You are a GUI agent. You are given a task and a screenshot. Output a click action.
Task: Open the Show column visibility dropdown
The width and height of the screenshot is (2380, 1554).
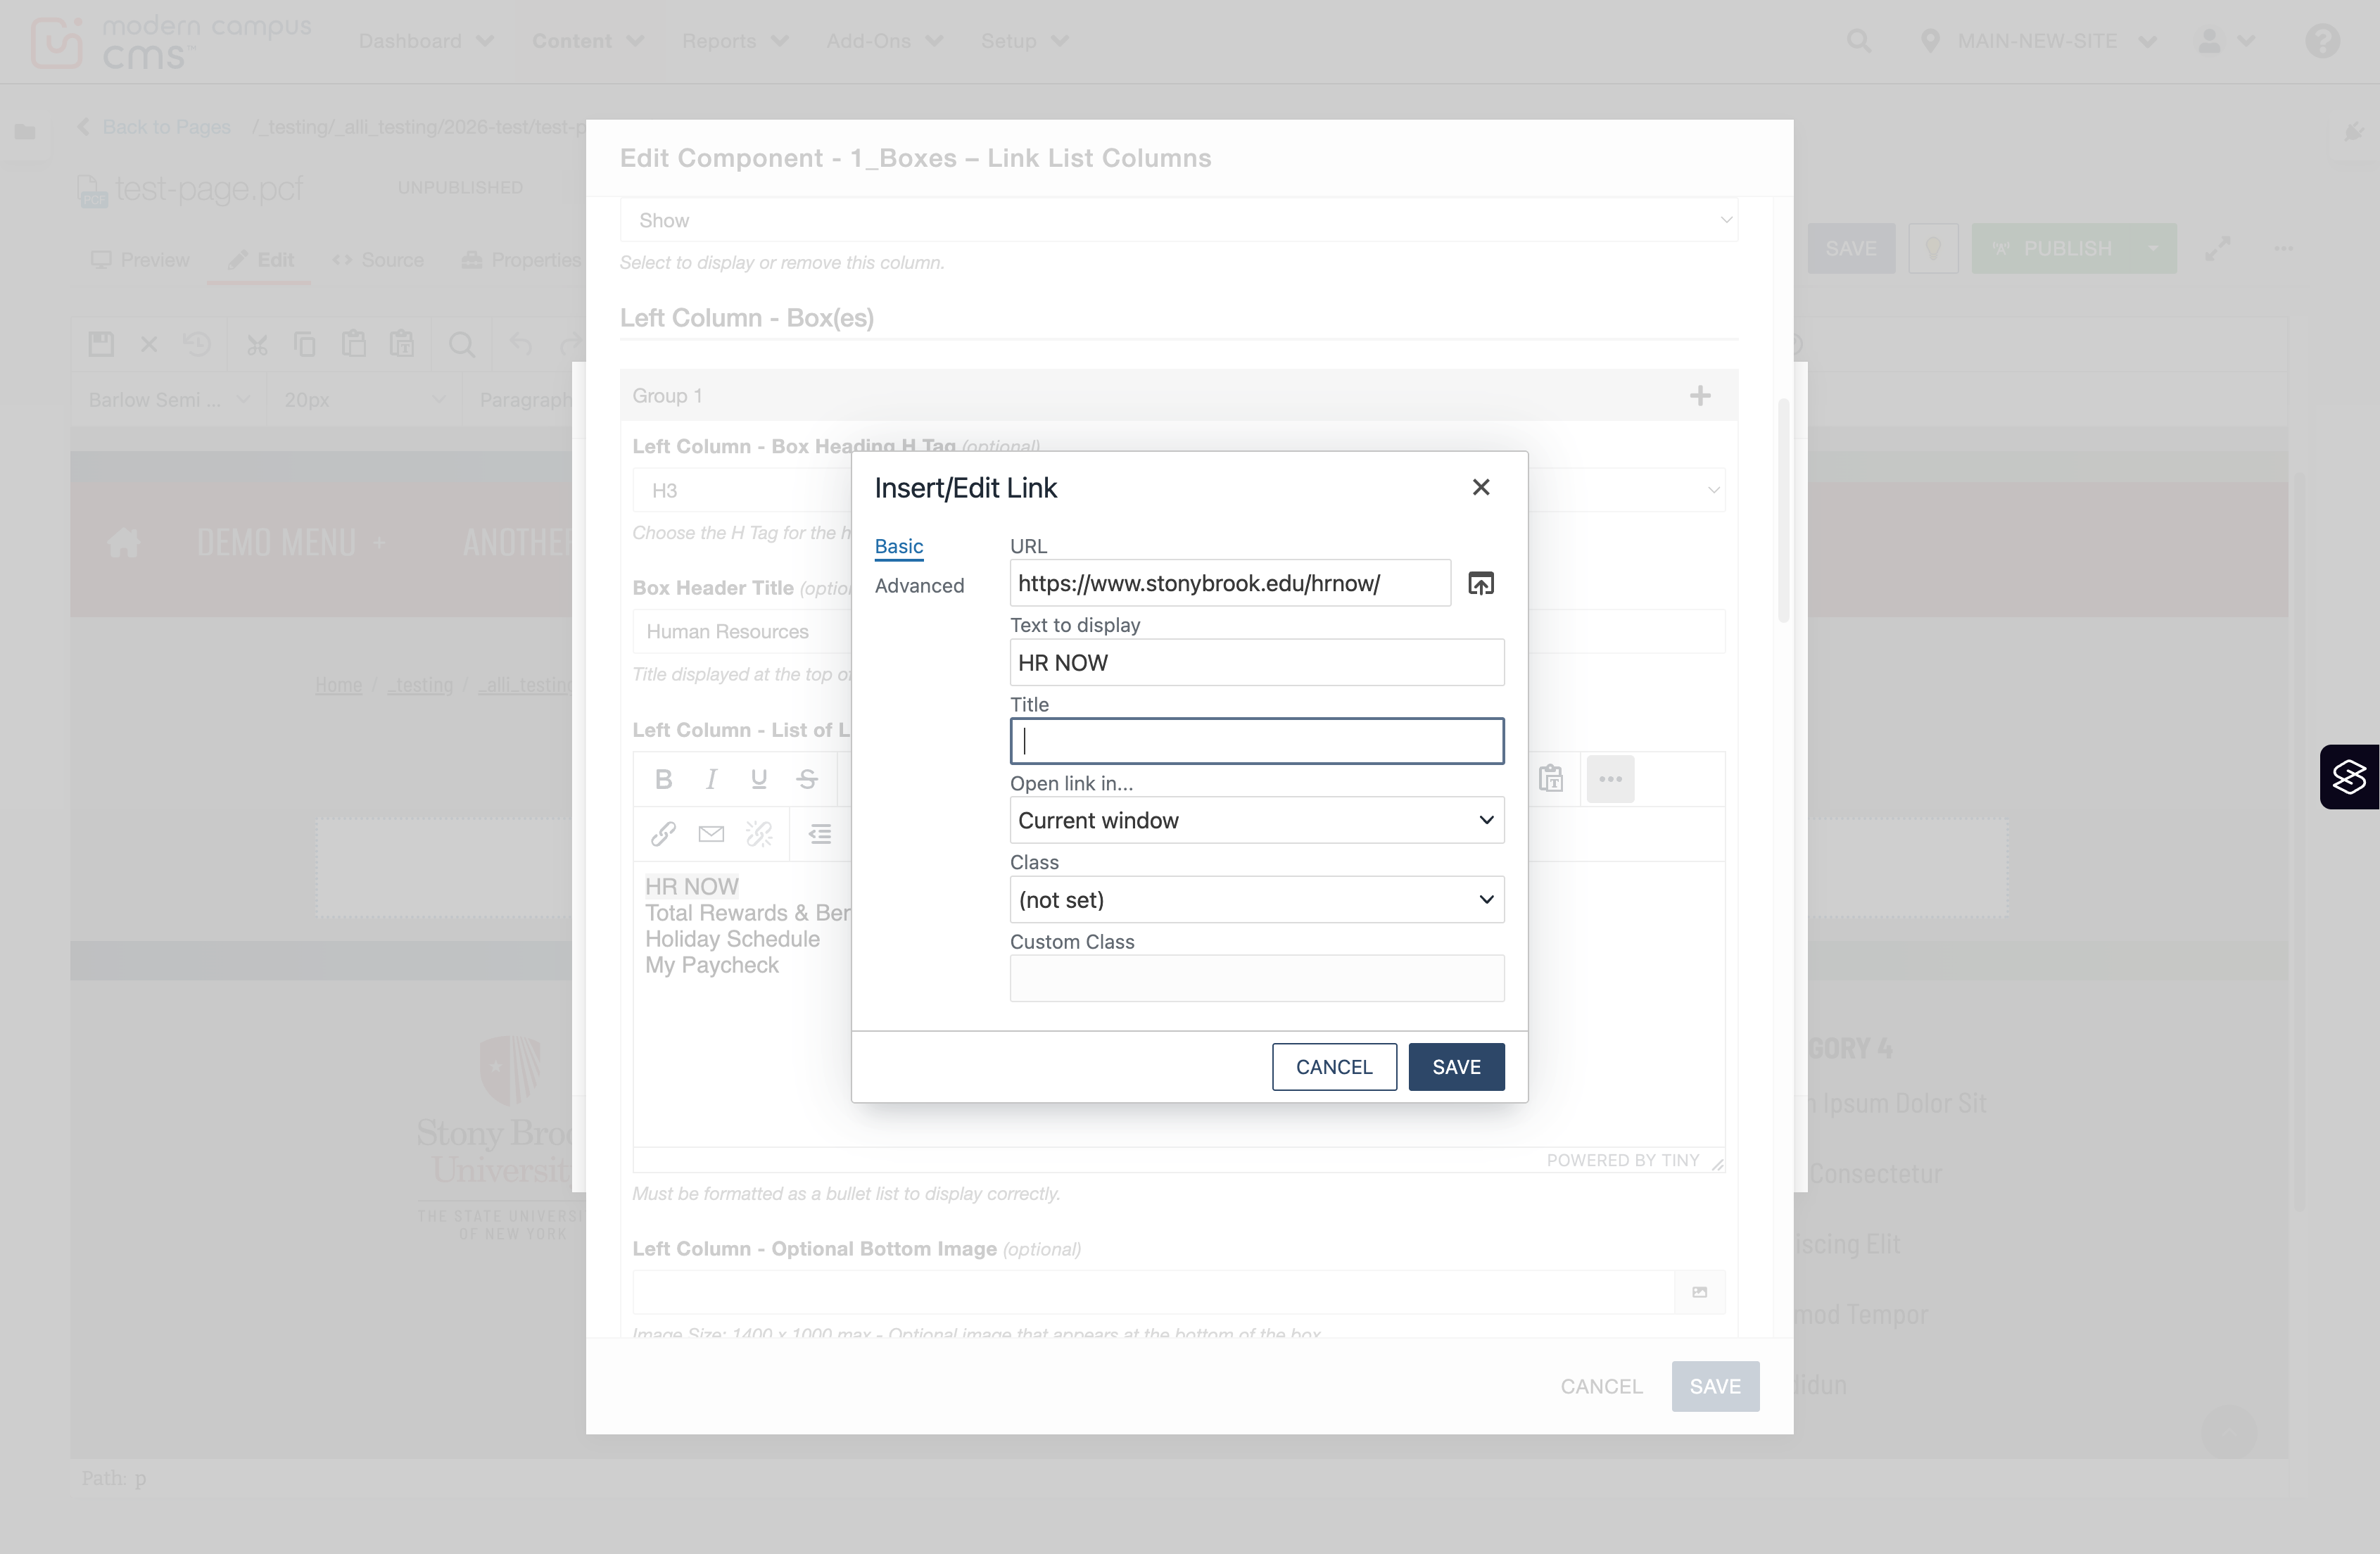tap(1179, 220)
